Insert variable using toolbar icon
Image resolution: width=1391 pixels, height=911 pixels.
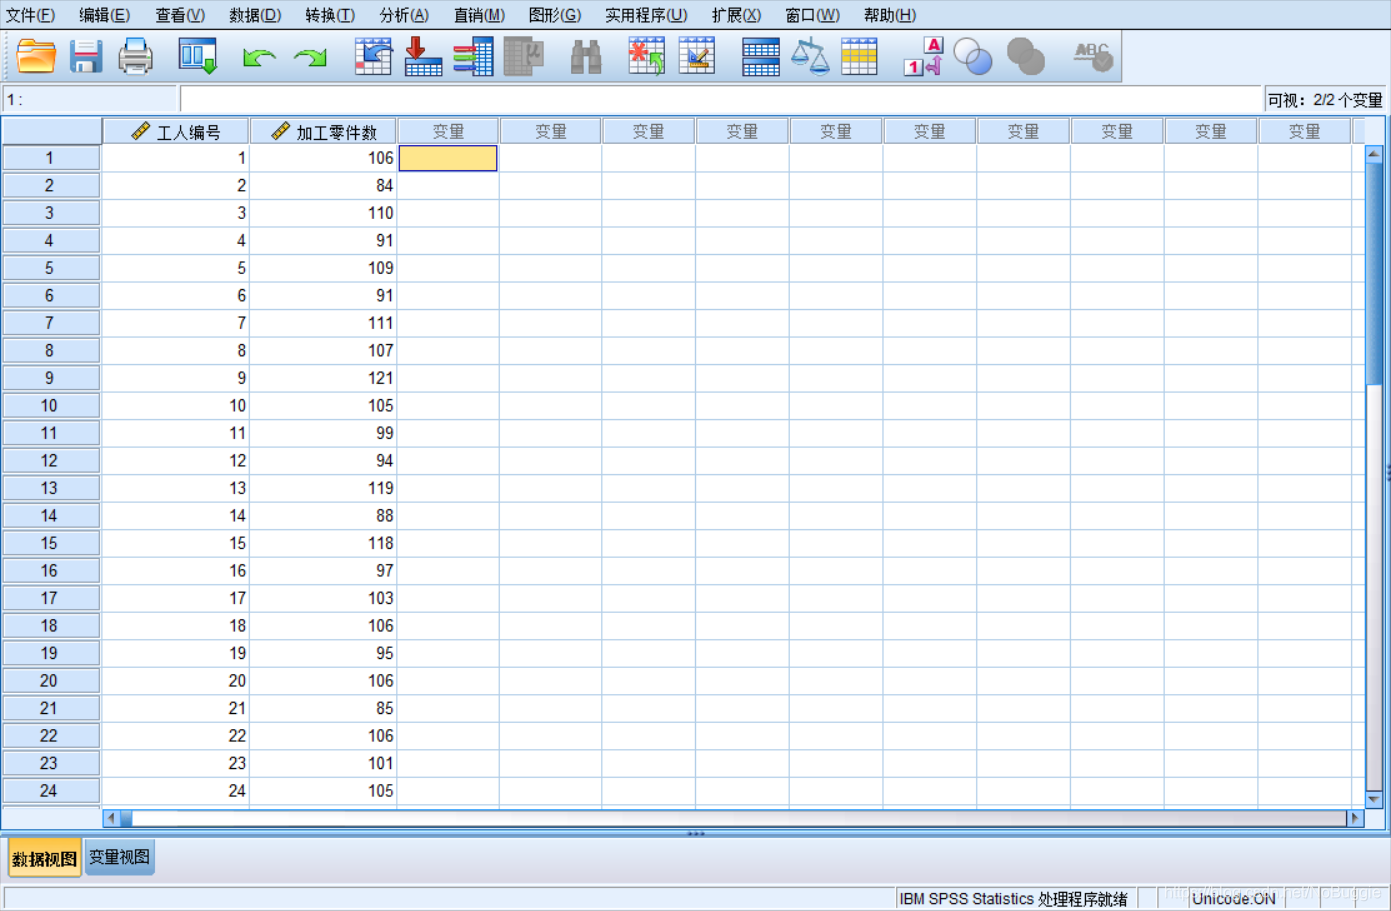point(697,57)
